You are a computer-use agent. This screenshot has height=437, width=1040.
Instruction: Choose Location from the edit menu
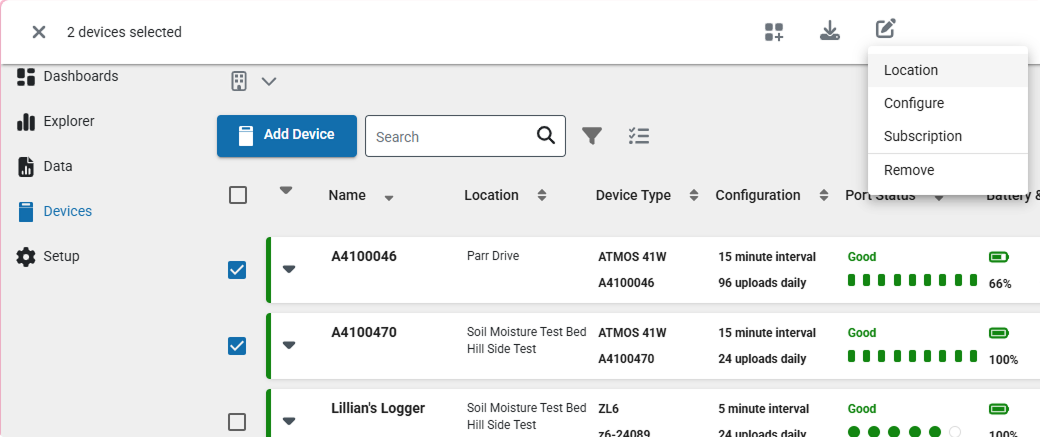947,70
